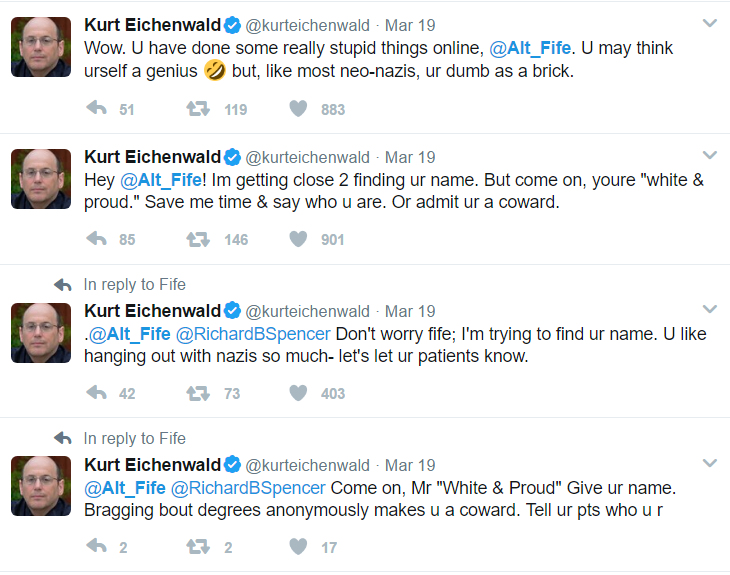Reply to the tweet with 85 replies

coord(97,239)
